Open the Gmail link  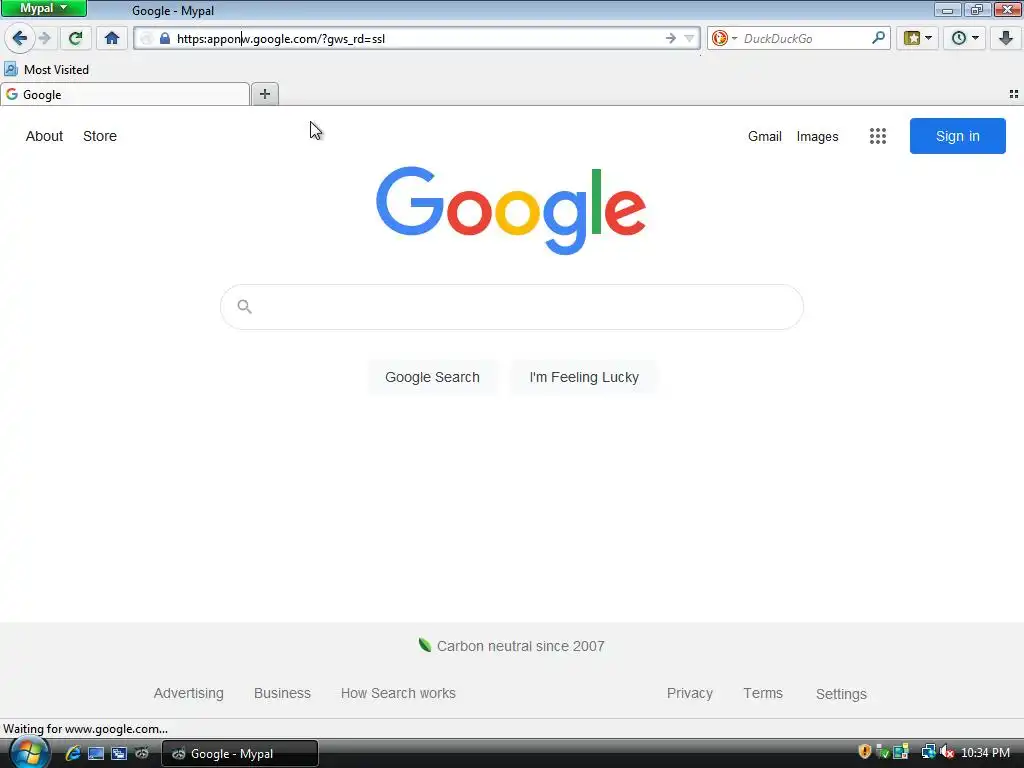point(765,136)
